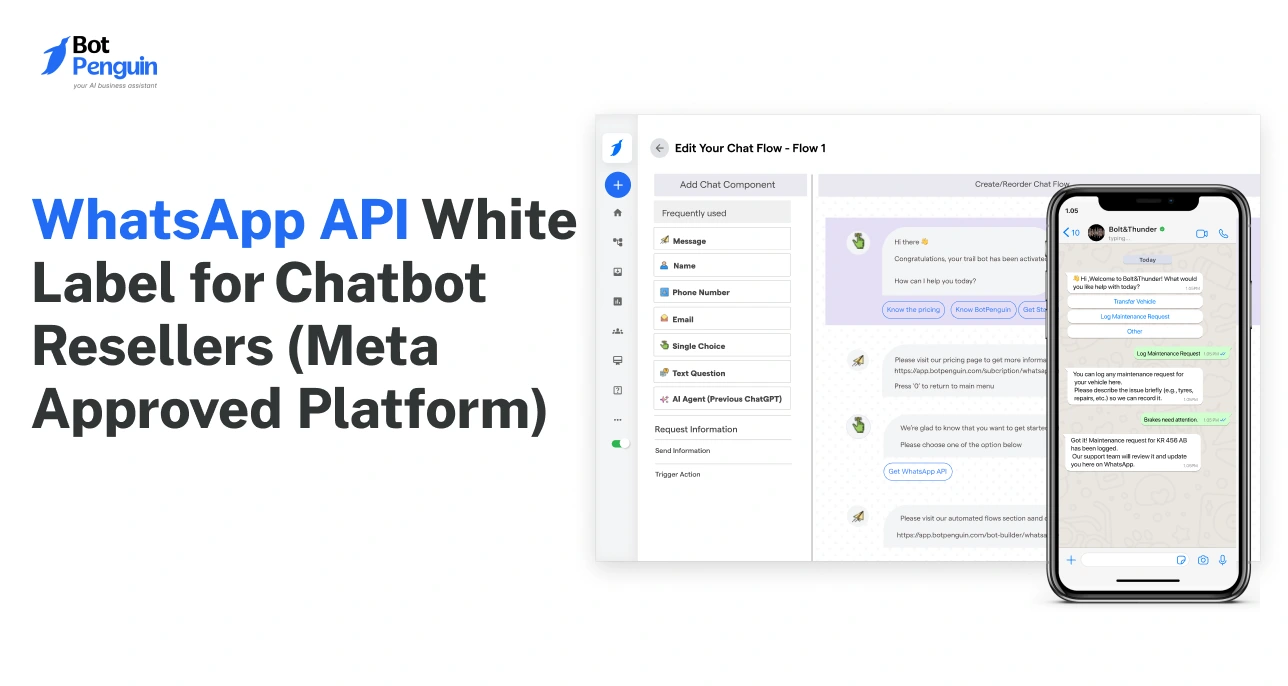Viewport: 1288px width, 686px height.
Task: Click the microphone icon in the phone chat
Action: point(1222,560)
